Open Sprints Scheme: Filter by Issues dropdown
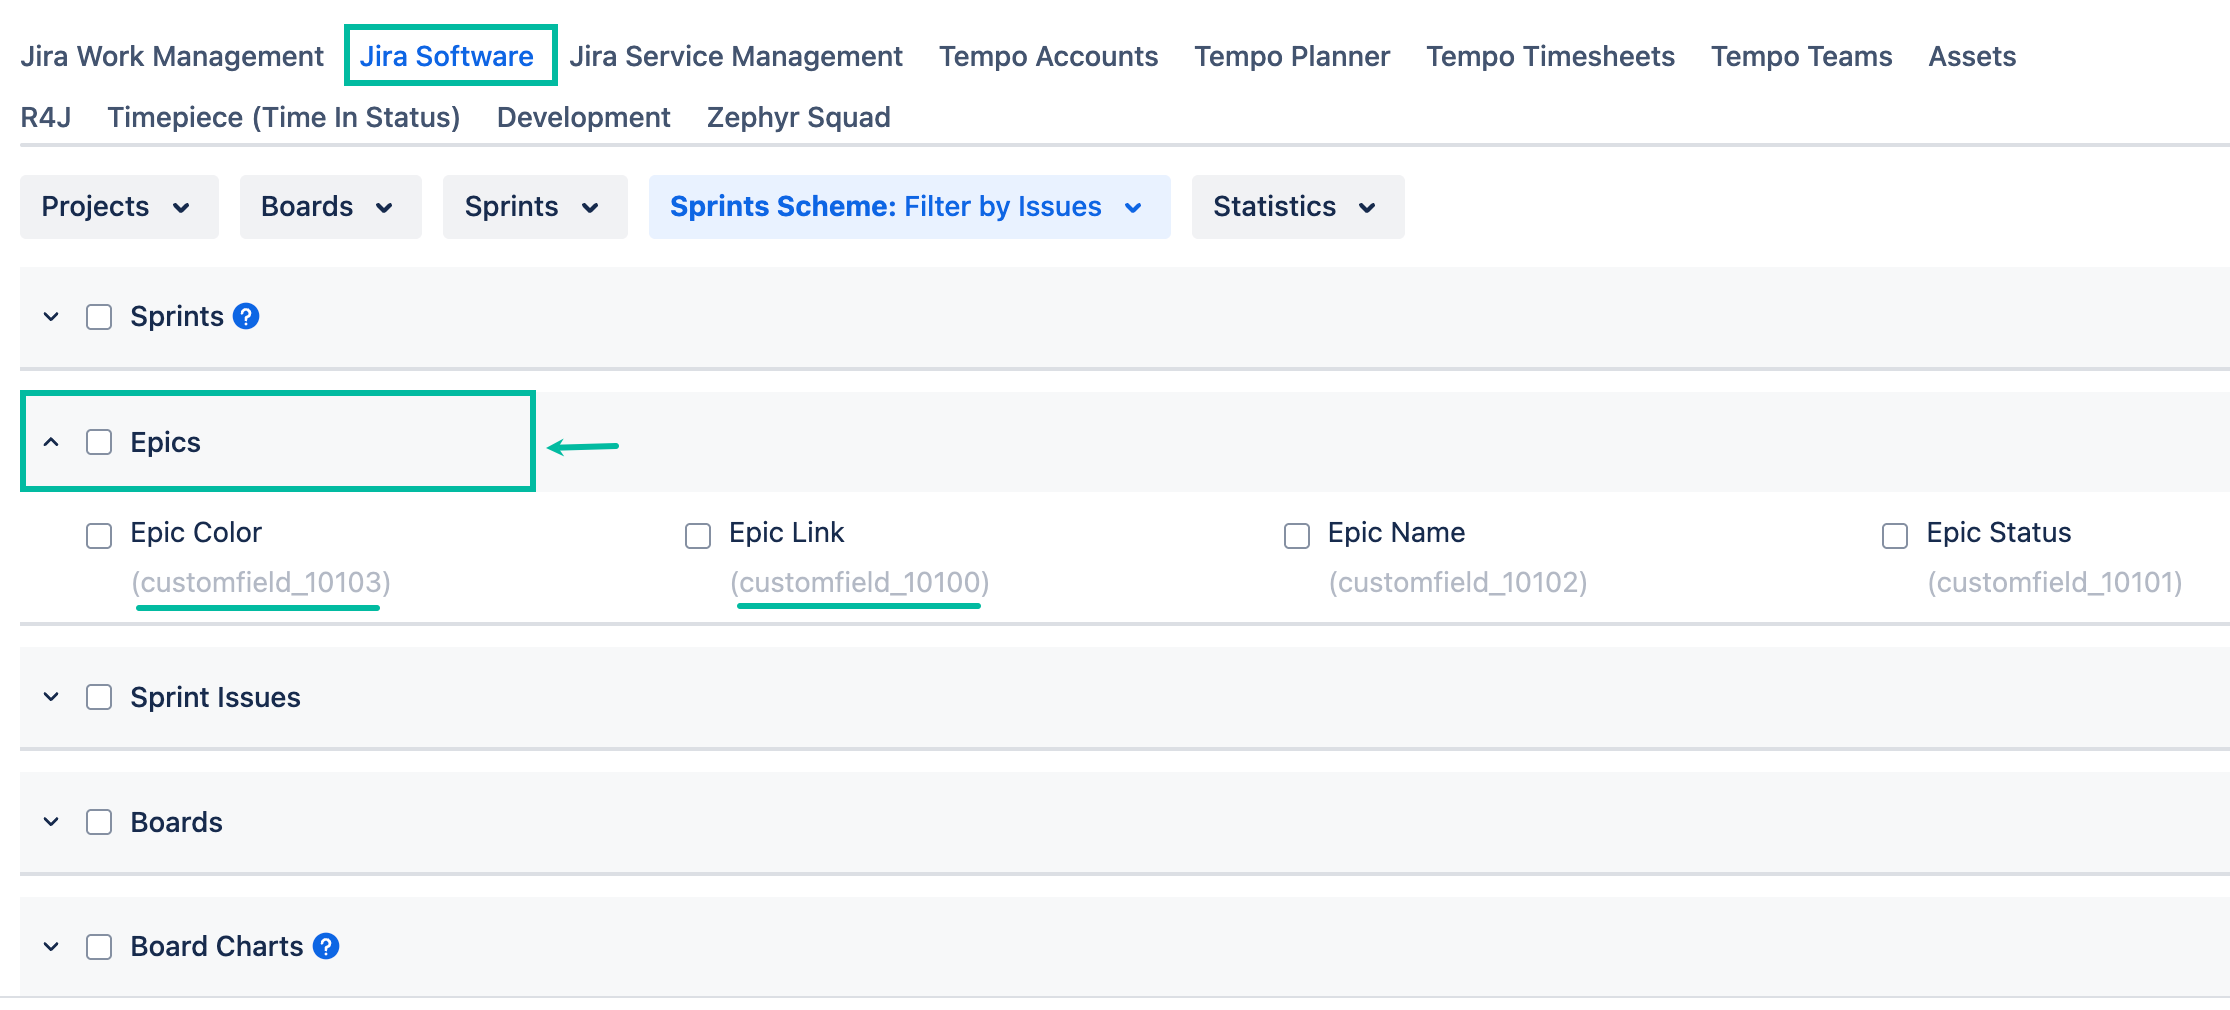2230x1010 pixels. click(x=910, y=207)
